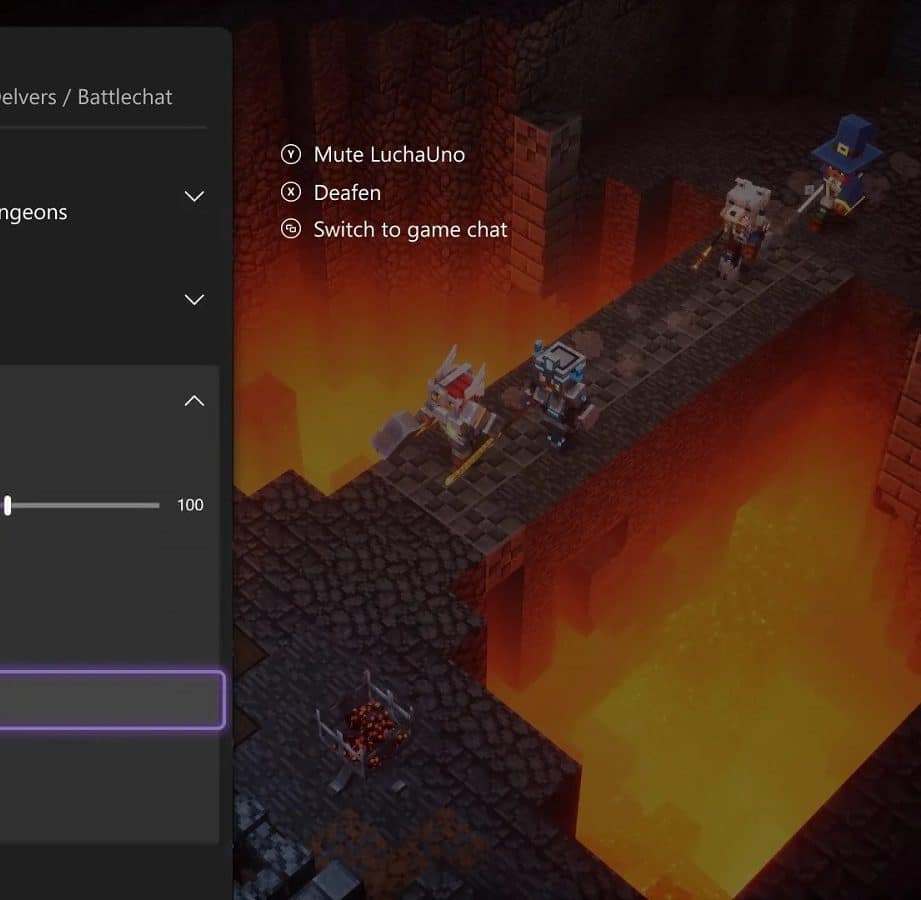
Task: Collapse the open section with the up chevron
Action: [x=194, y=401]
